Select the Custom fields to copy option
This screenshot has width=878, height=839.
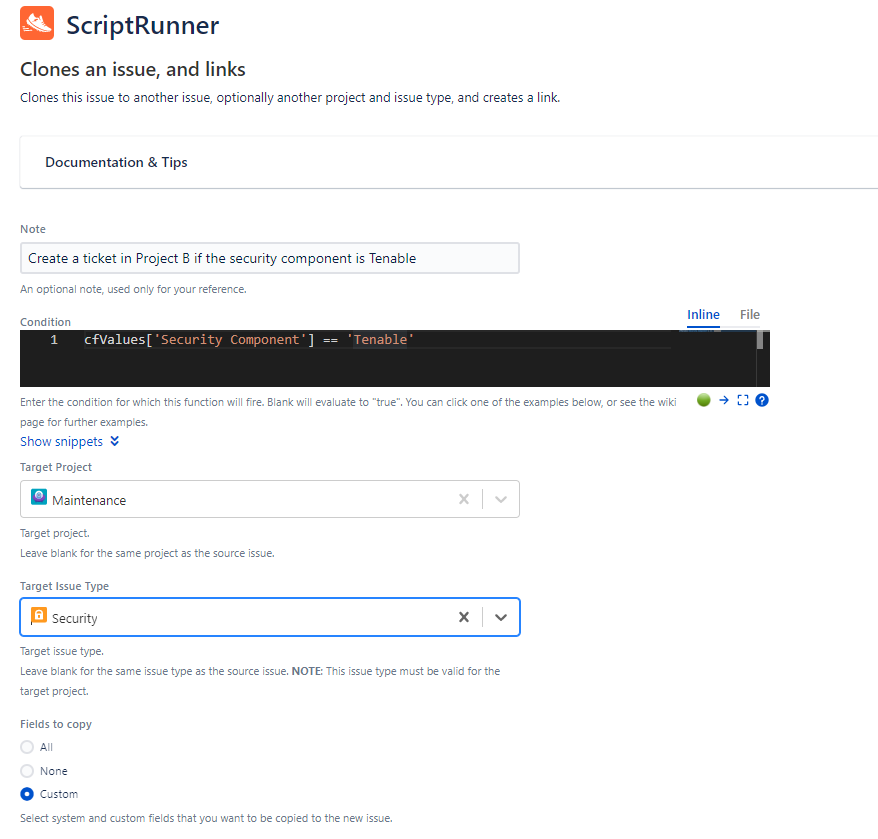tap(27, 793)
